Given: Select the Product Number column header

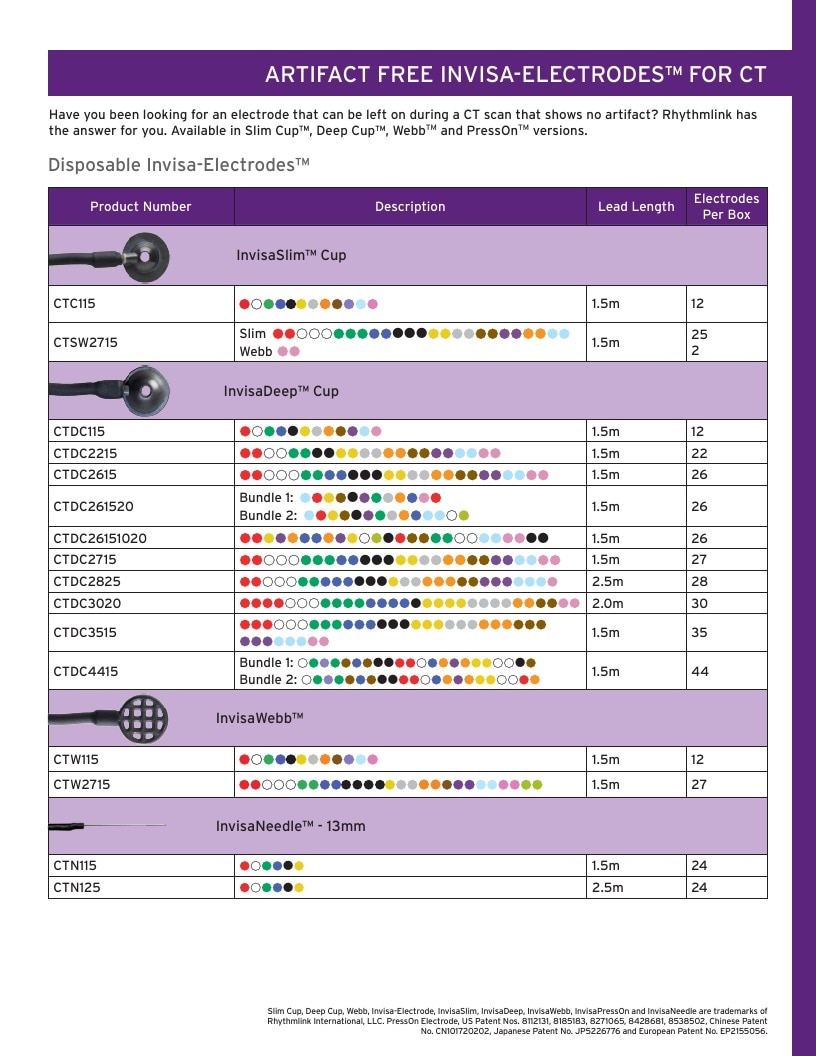Looking at the screenshot, I should (x=141, y=207).
